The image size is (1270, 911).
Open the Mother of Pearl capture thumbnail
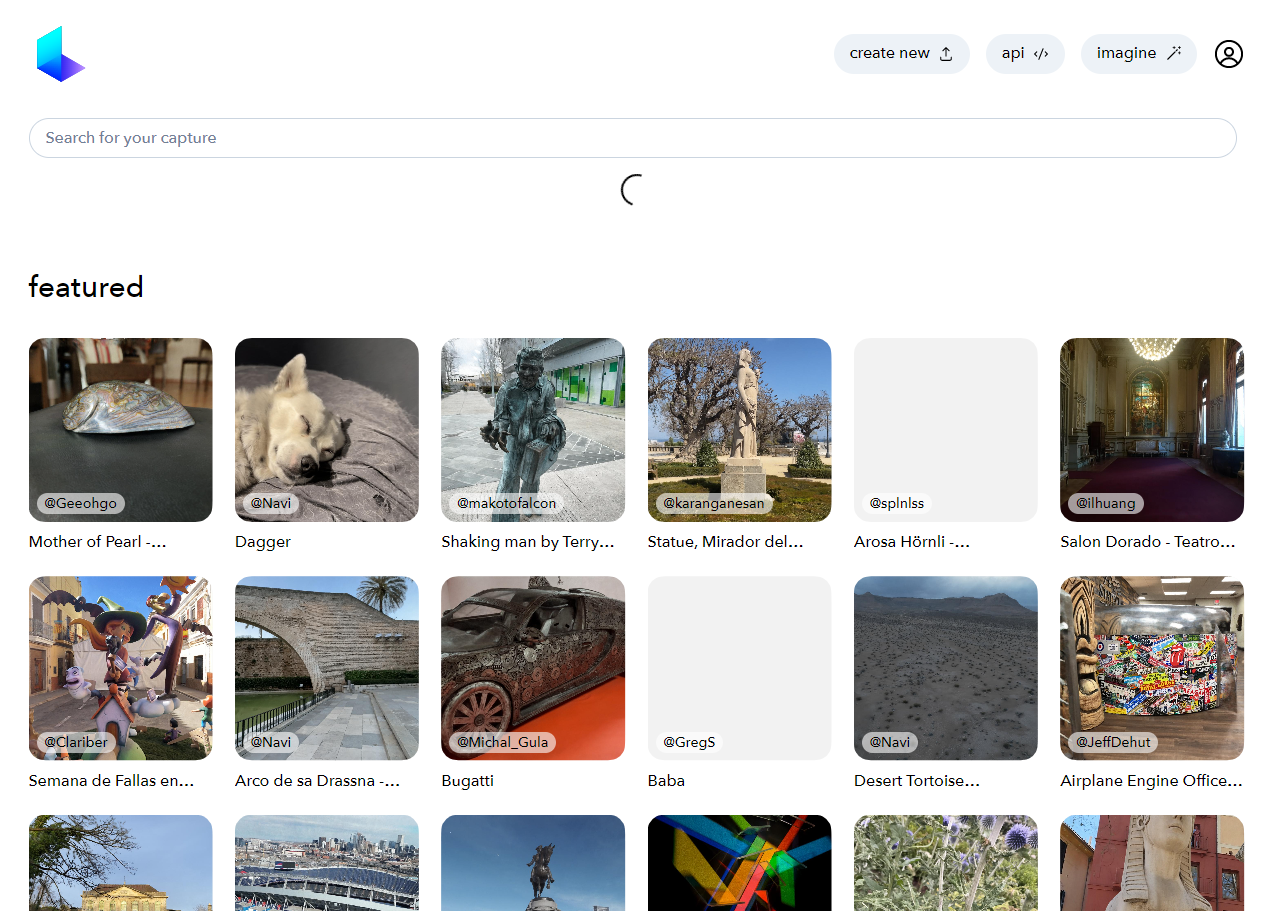pyautogui.click(x=120, y=420)
